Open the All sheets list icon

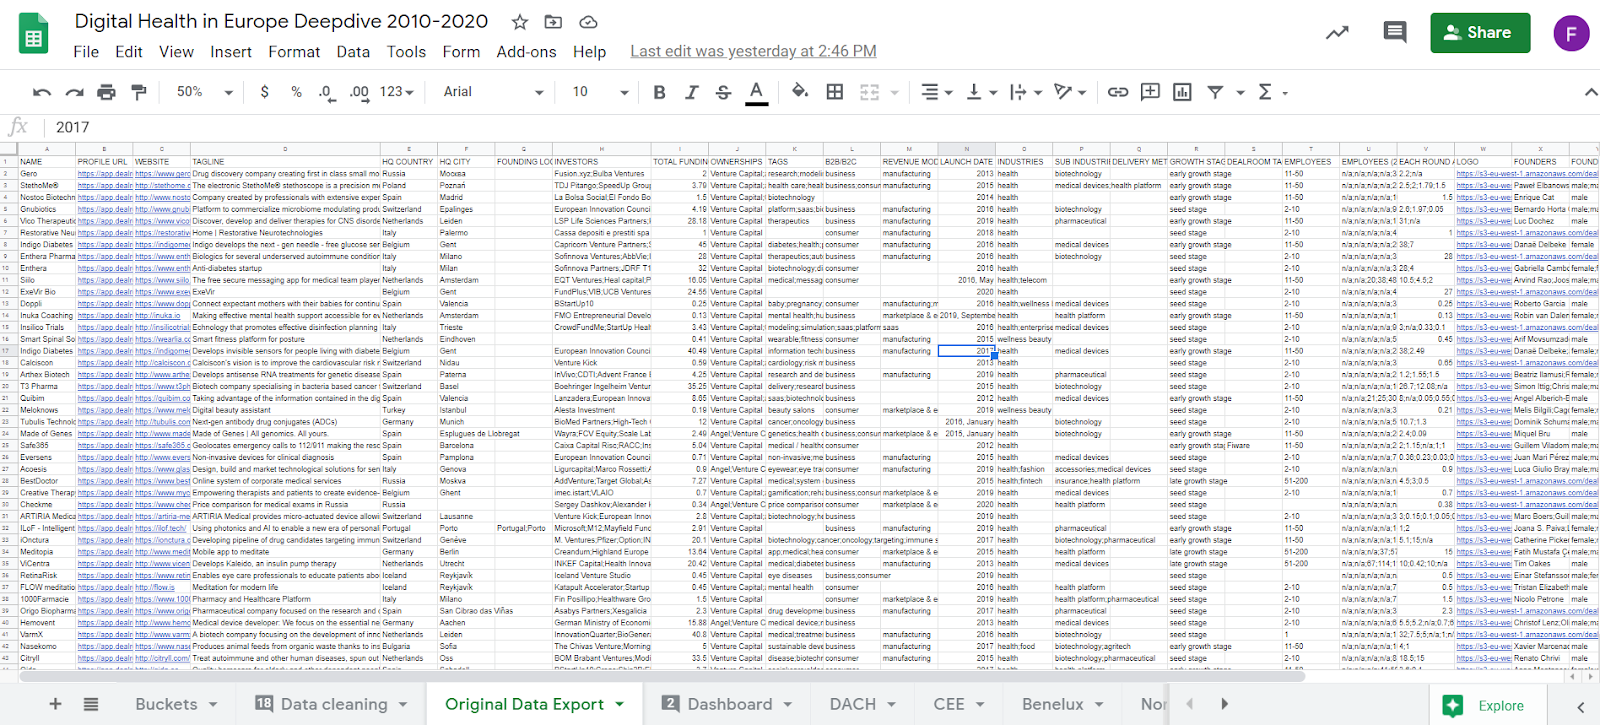pos(91,704)
